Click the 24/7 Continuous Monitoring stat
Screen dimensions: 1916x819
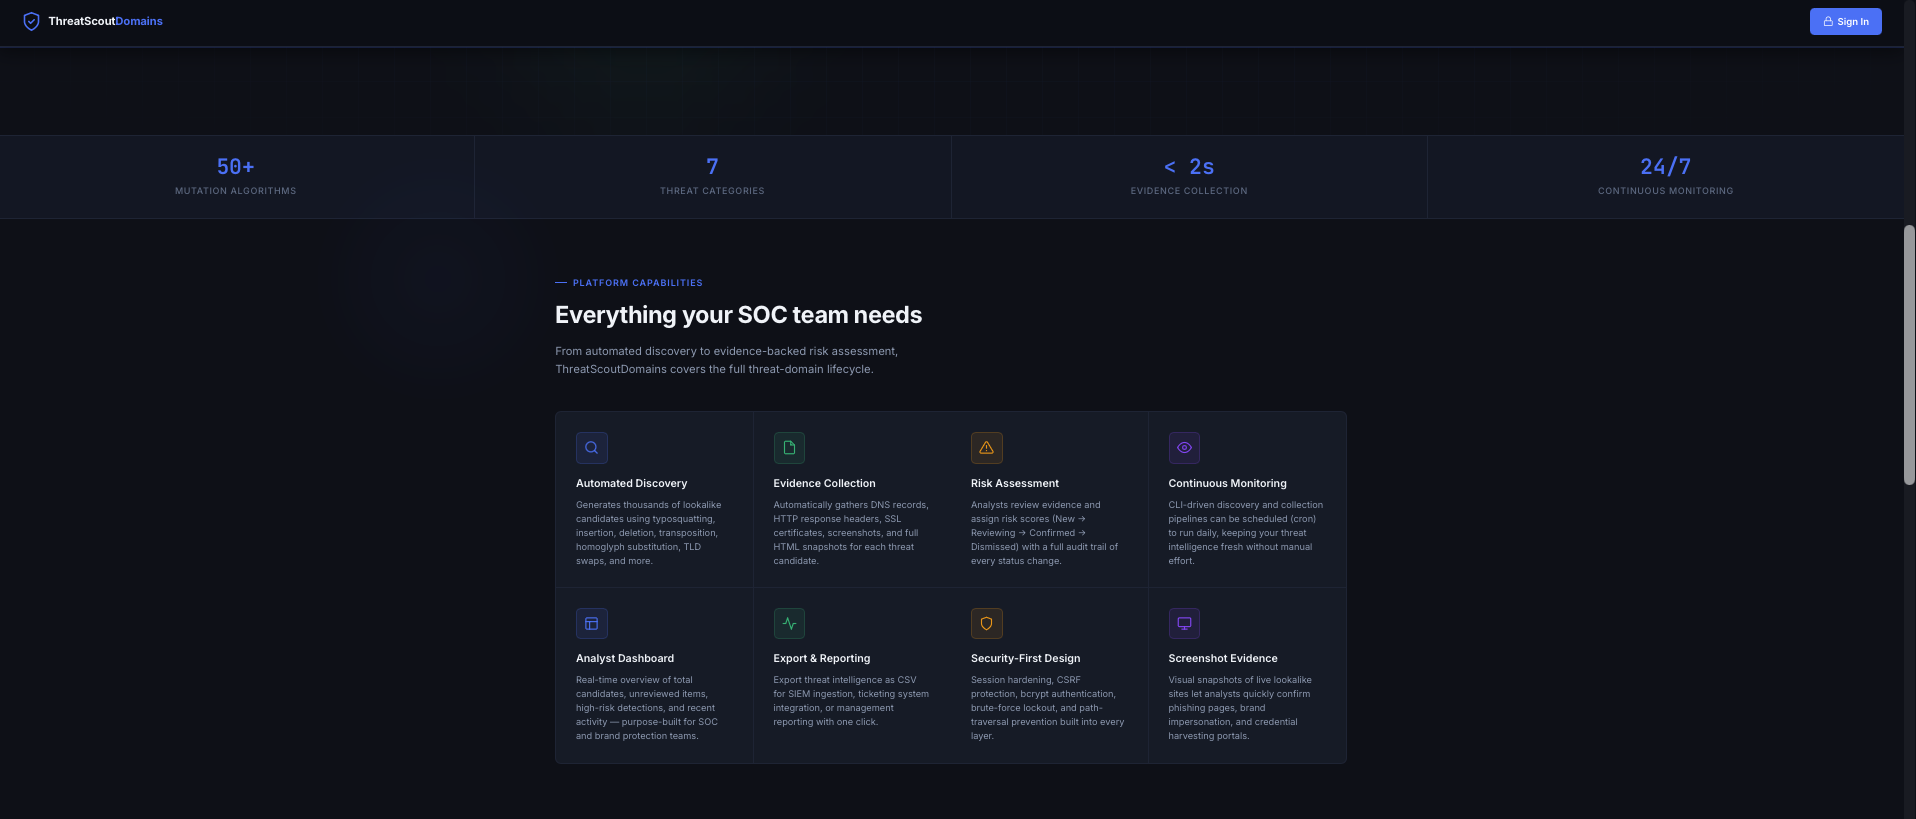pos(1665,176)
